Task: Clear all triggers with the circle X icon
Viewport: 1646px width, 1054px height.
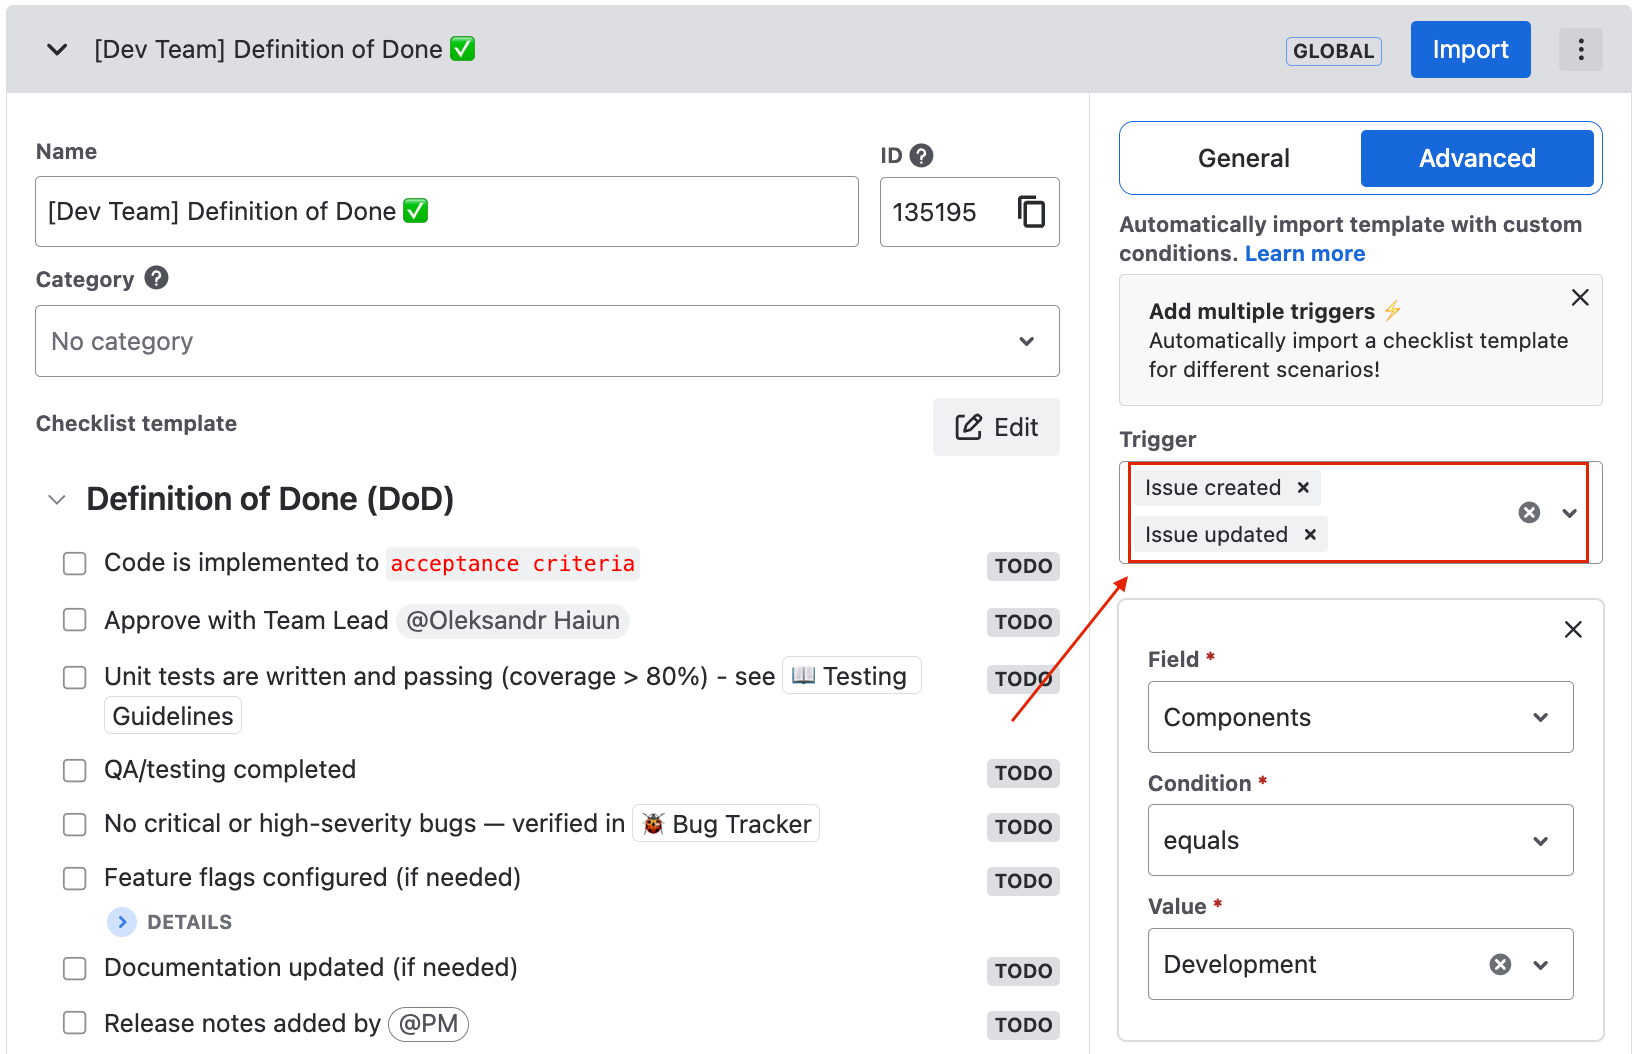Action: click(1529, 512)
